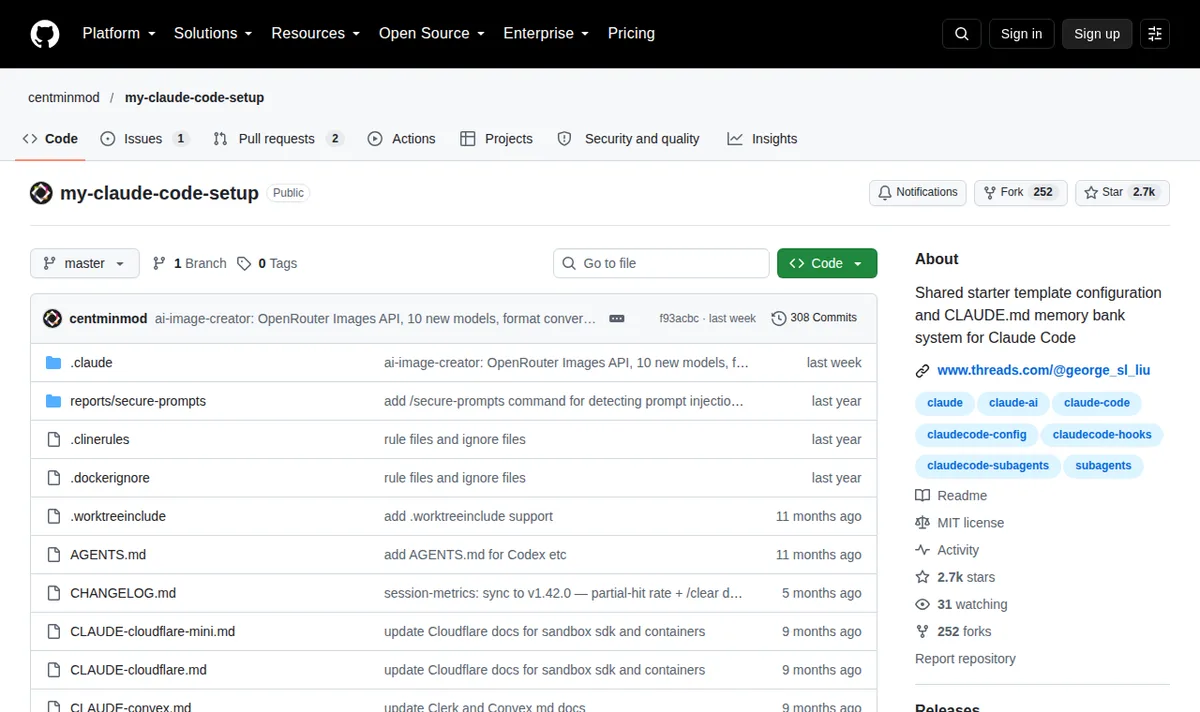Click the Sign in button
The width and height of the screenshot is (1200, 712).
tap(1021, 34)
